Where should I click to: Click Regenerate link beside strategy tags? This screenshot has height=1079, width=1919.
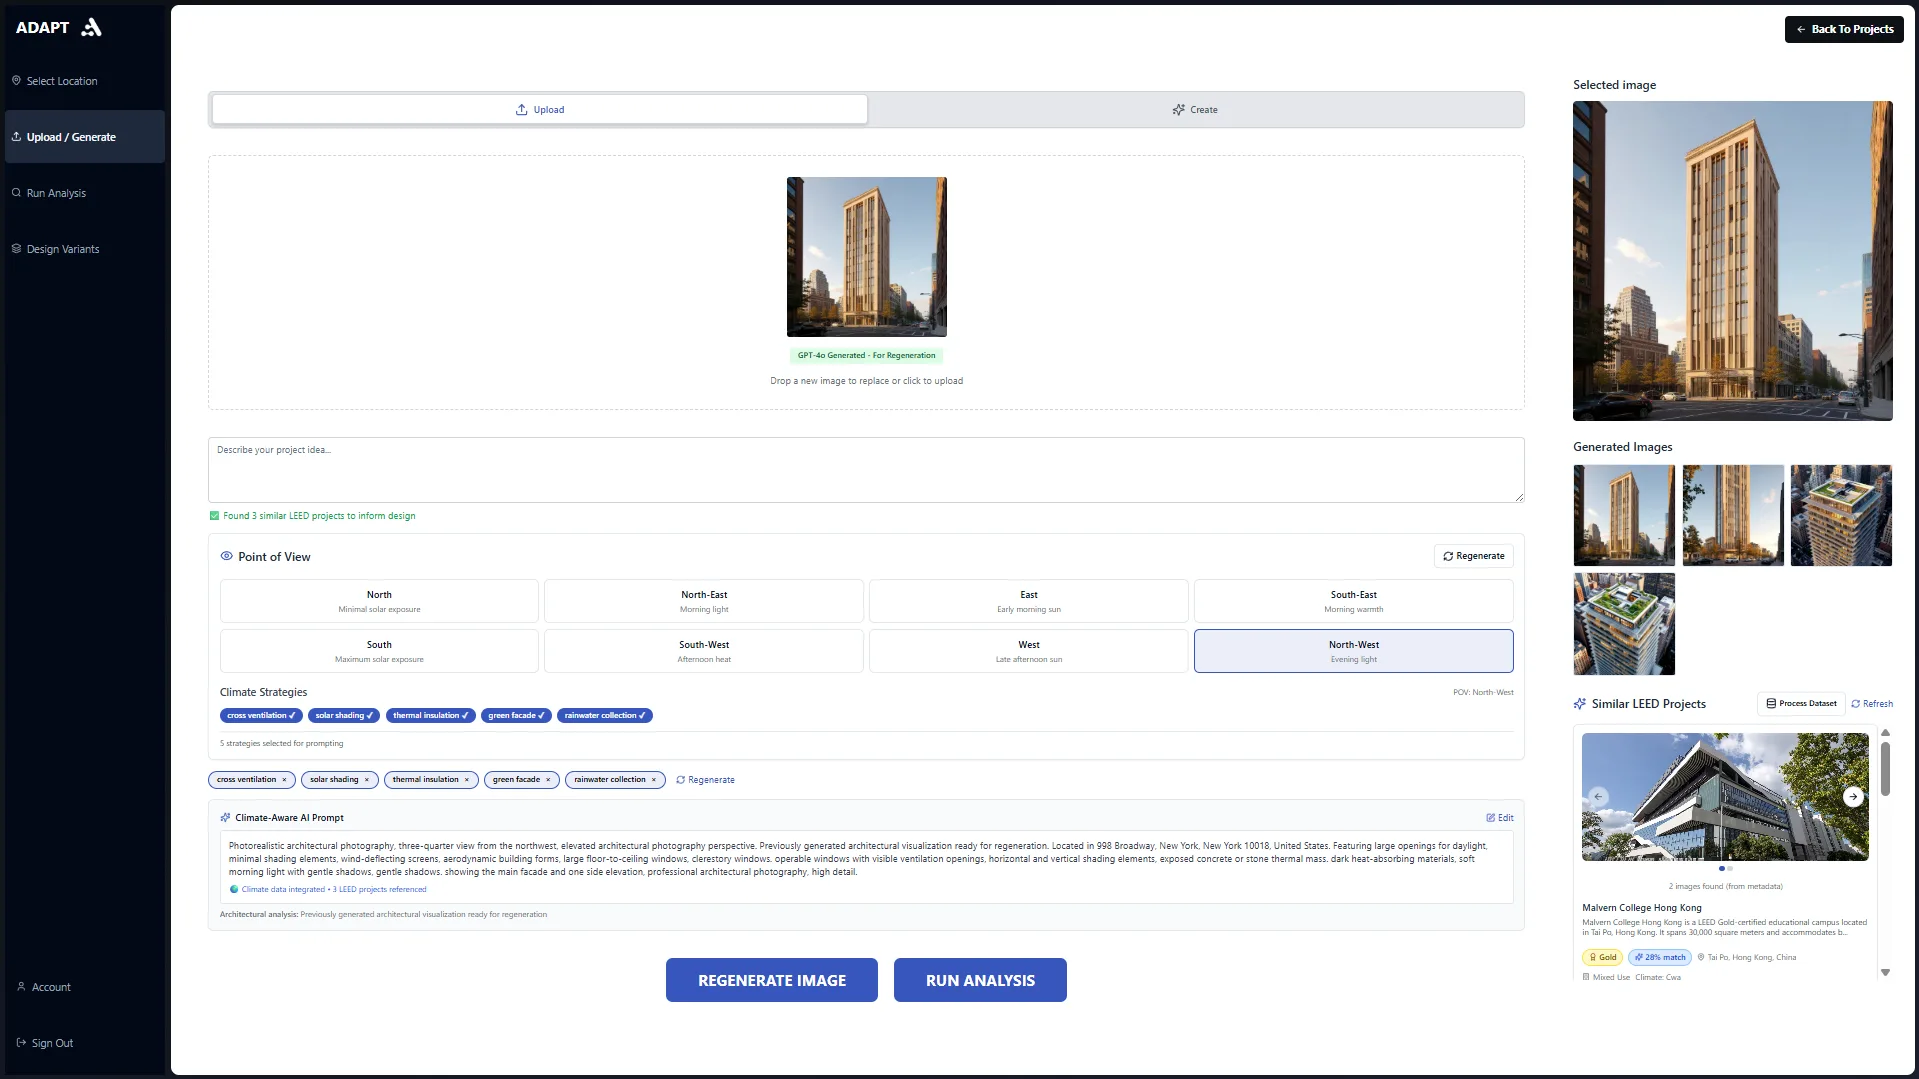[705, 780]
